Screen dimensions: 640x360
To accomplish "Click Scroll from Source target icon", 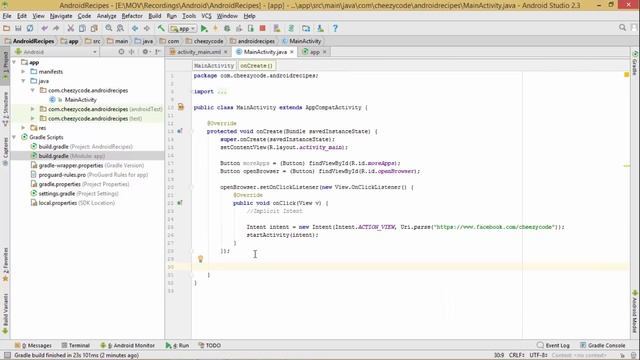I will [x=121, y=52].
